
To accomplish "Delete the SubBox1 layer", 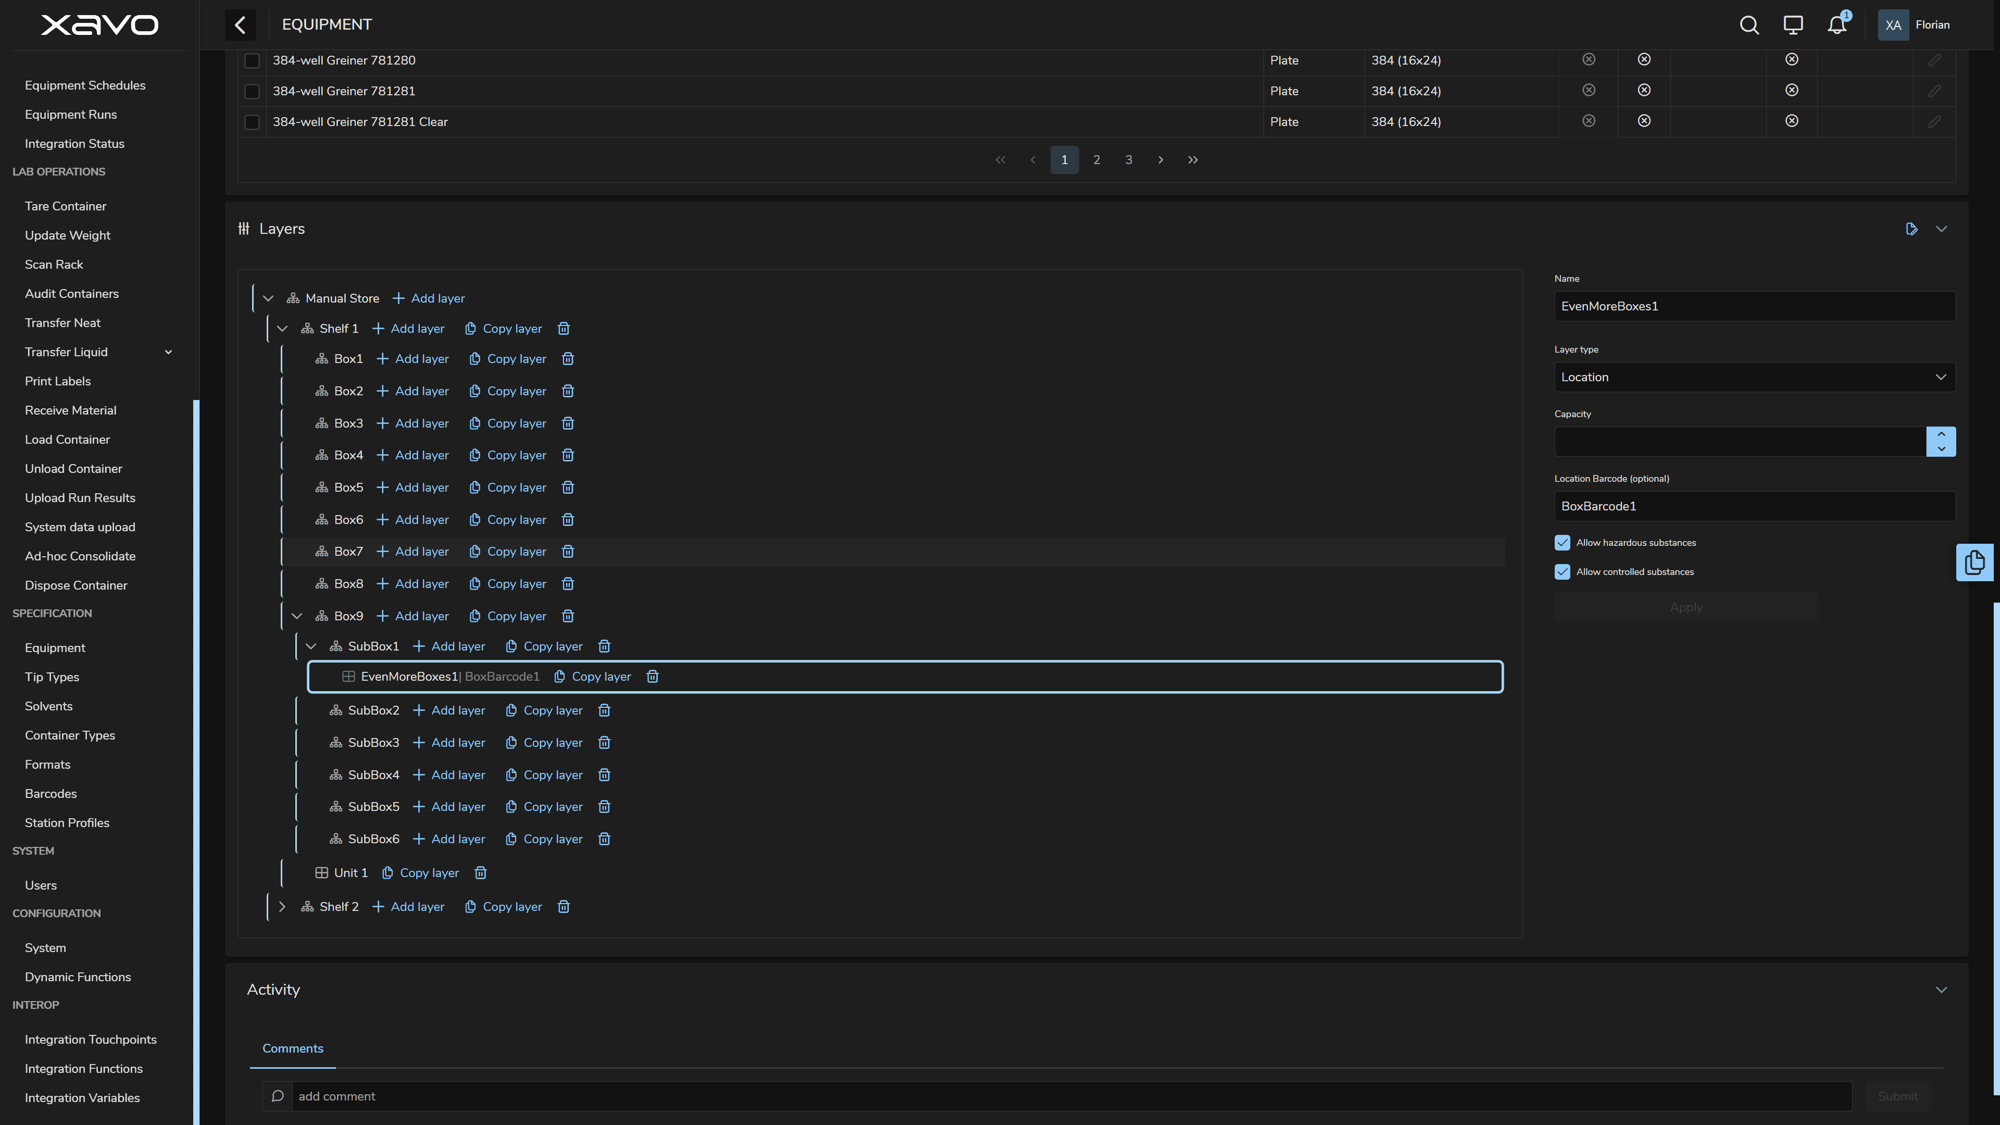I will point(604,647).
